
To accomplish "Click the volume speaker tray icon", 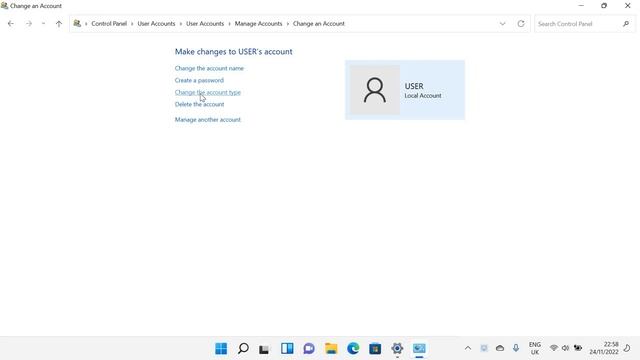I will pos(565,348).
